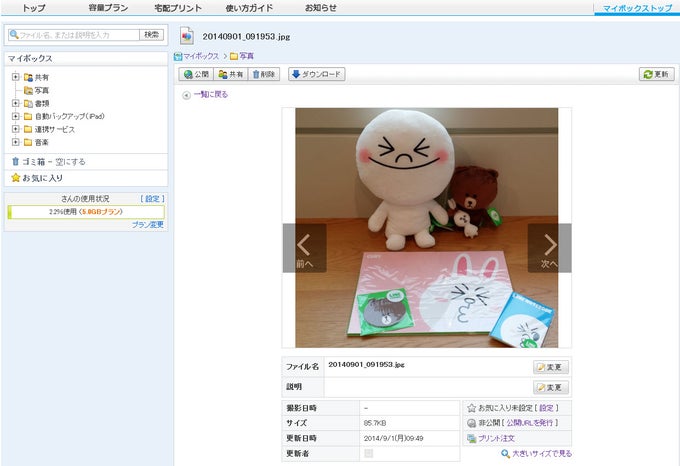Image resolution: width=680 pixels, height=466 pixels.
Task: Click the 検索 search button
Action: click(152, 35)
